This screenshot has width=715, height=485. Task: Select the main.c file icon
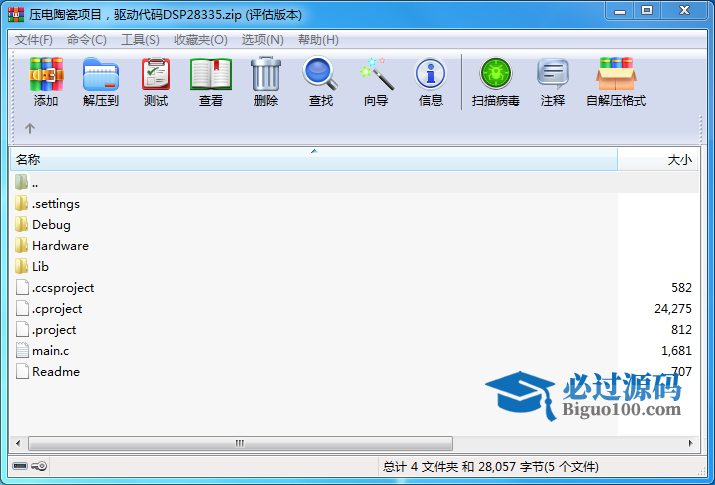(x=22, y=351)
